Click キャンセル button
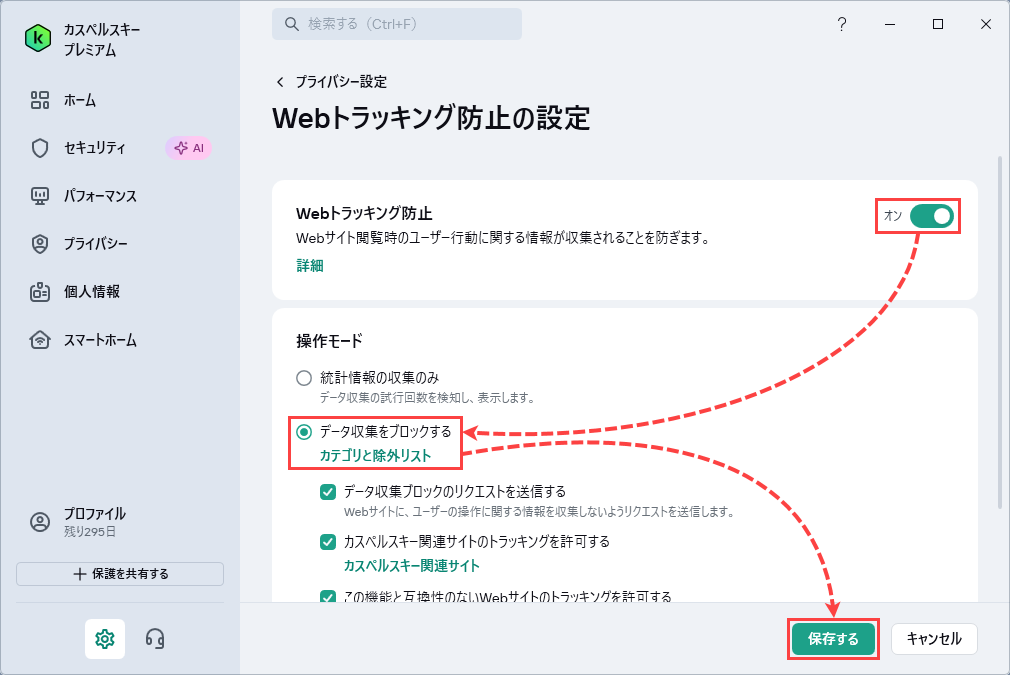Screen dimensions: 1010x675 pos(934,638)
